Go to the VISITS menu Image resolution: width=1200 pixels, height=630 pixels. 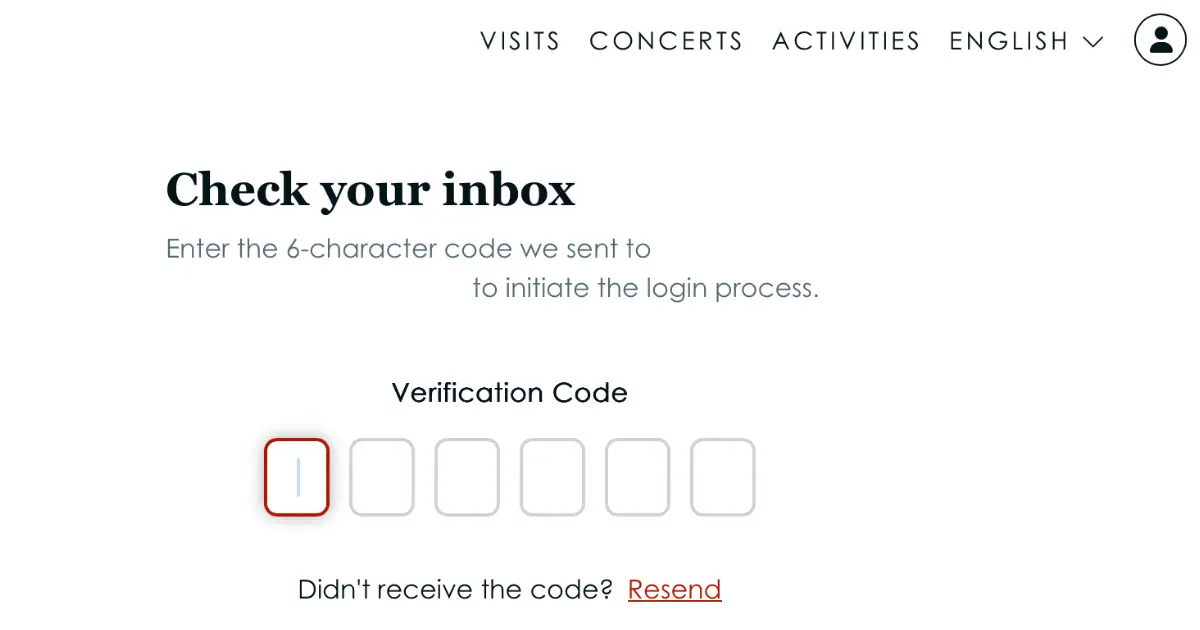coord(520,41)
